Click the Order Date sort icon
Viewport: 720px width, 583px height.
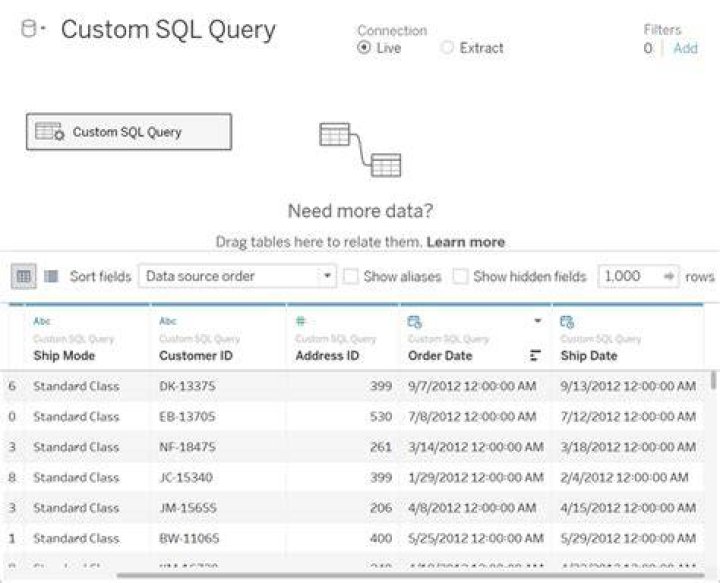pos(535,355)
